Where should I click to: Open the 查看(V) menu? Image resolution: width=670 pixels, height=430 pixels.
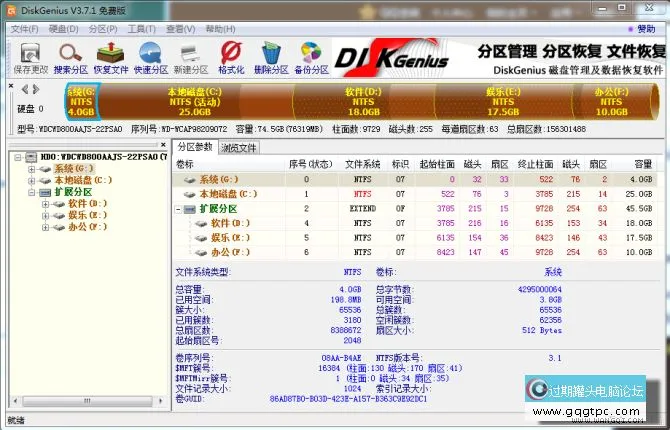point(180,29)
